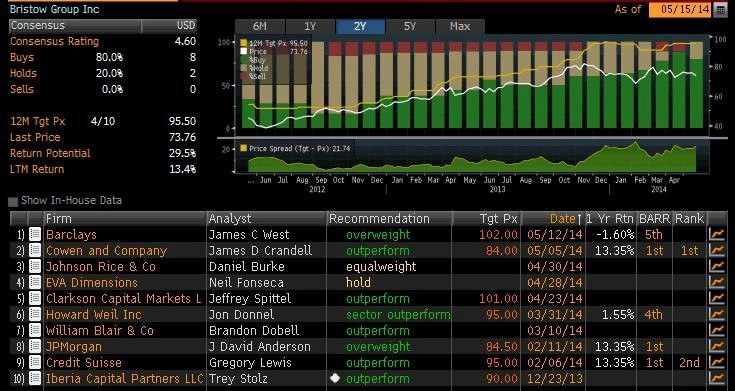The image size is (735, 391).
Task: Sort table by Rank column header
Action: (x=690, y=218)
